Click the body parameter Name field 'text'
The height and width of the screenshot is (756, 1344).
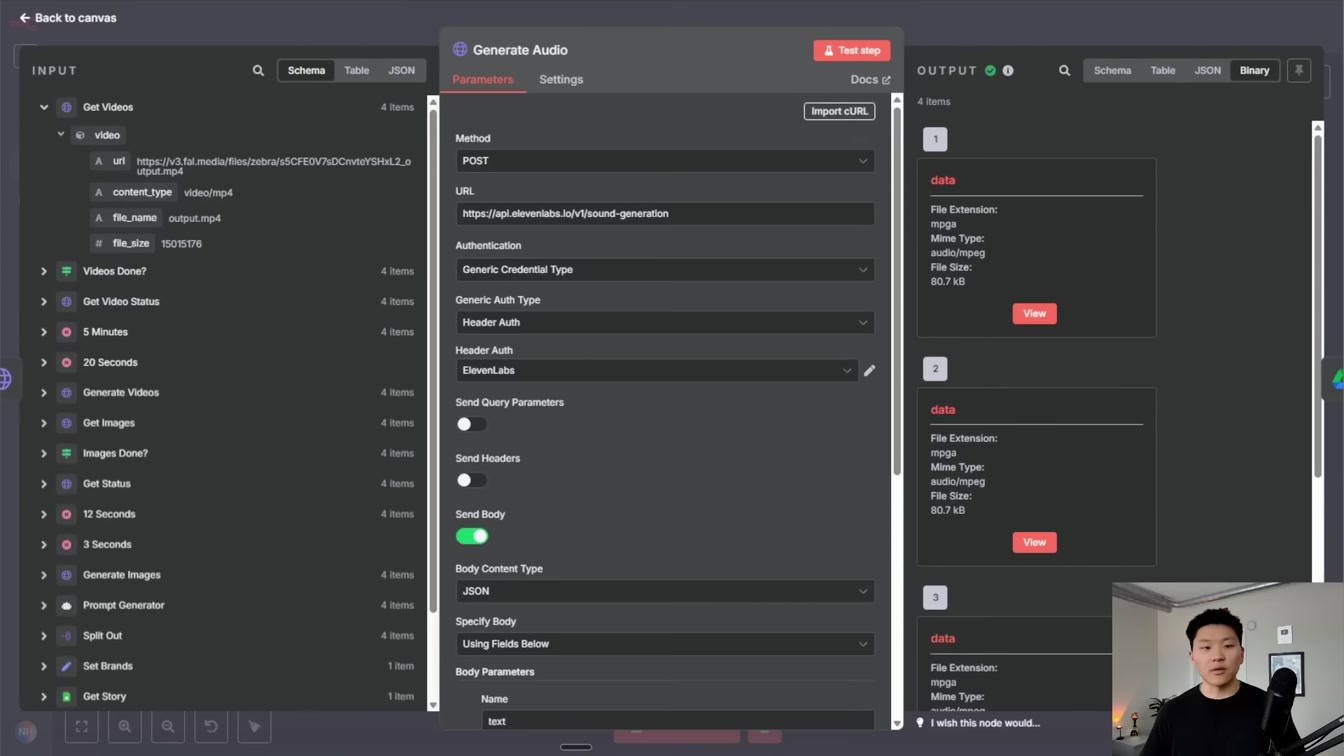[x=678, y=721]
